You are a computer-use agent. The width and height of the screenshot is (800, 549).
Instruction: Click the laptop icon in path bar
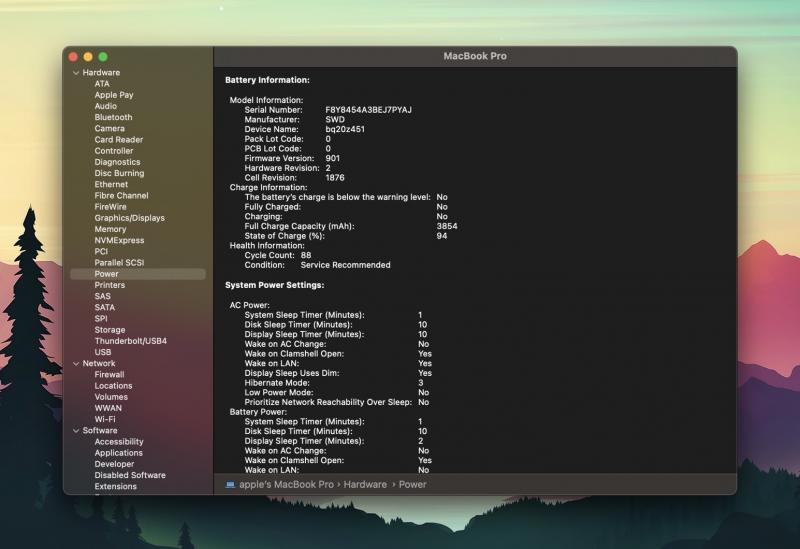(230, 485)
